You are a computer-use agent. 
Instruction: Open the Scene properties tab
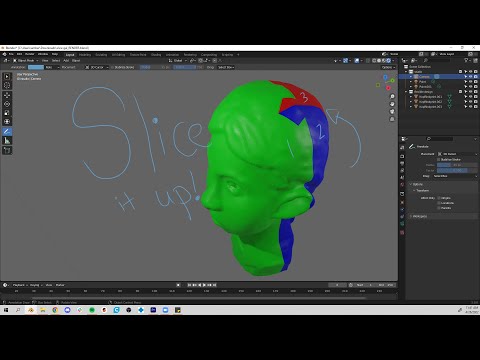[402, 177]
